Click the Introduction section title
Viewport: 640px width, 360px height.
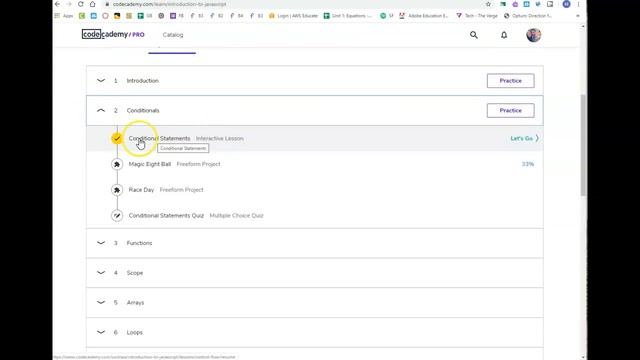point(142,81)
